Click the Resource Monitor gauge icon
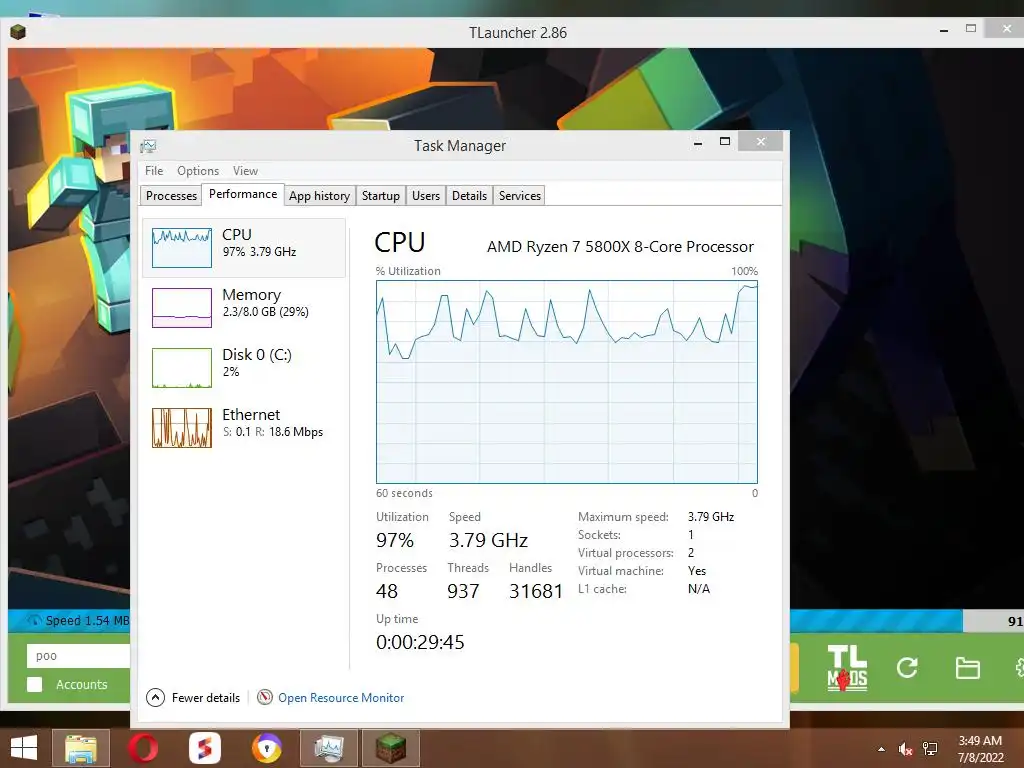Viewport: 1024px width, 768px height. (x=264, y=697)
